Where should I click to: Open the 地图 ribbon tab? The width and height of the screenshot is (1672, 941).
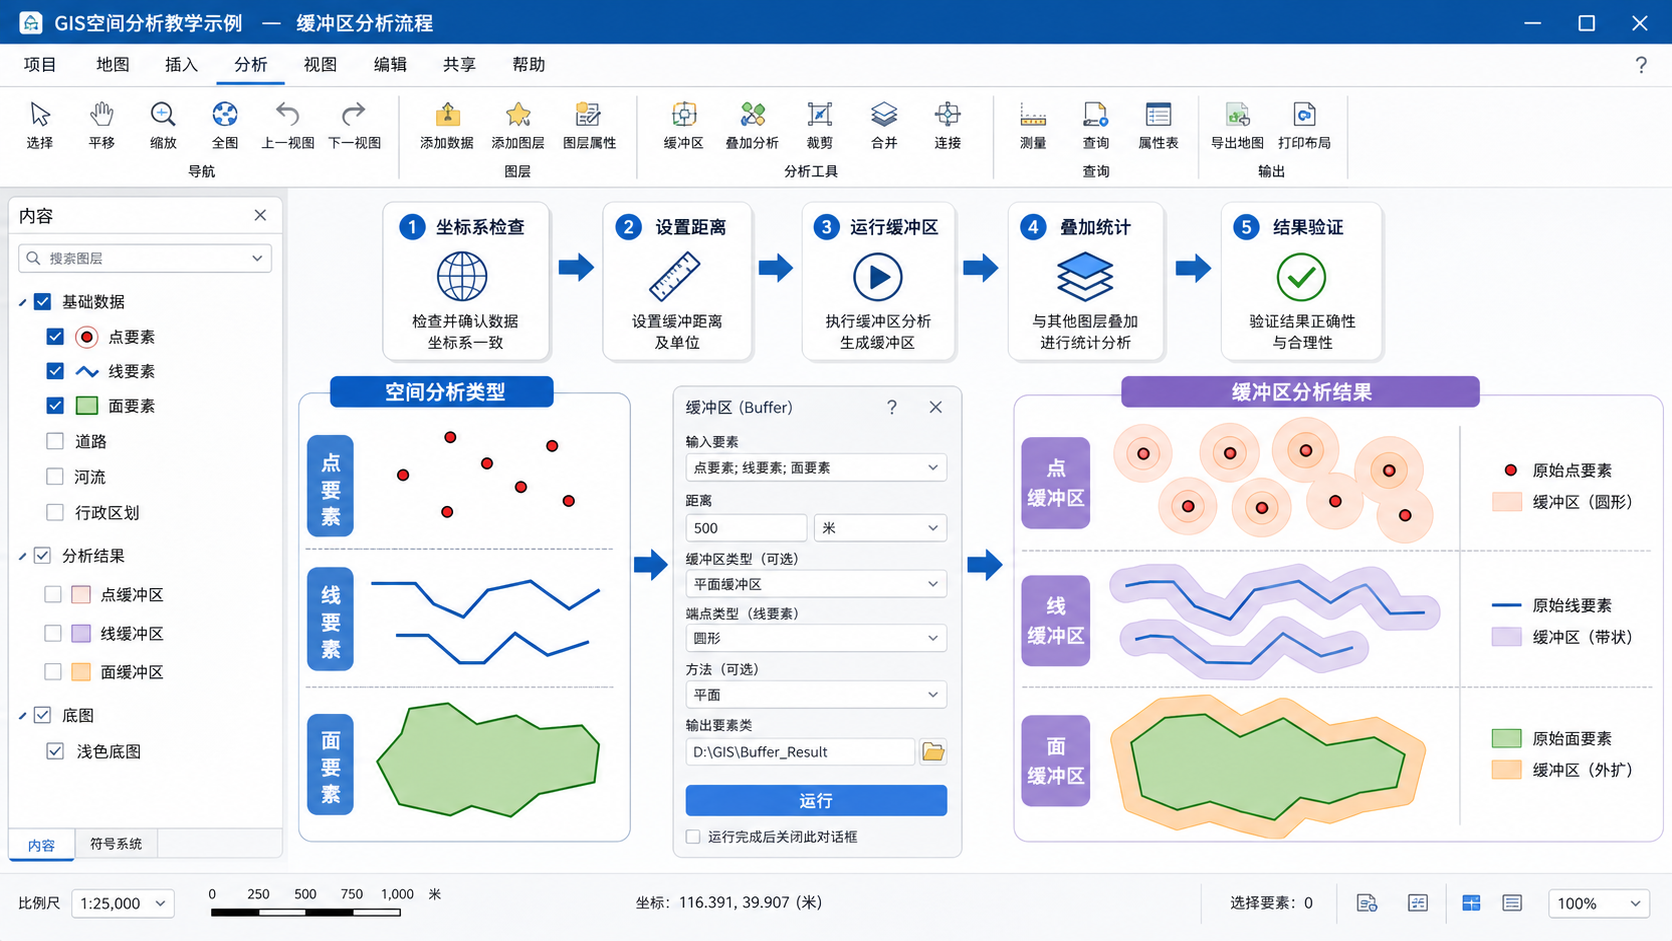tap(113, 65)
